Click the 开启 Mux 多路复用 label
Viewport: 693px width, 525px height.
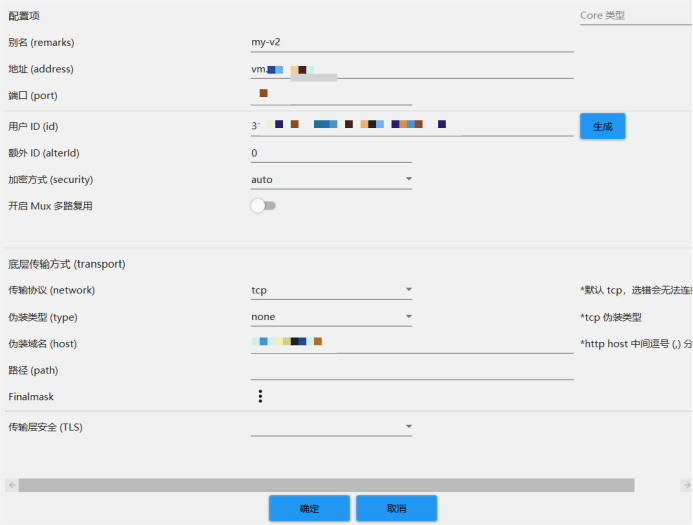(50, 206)
